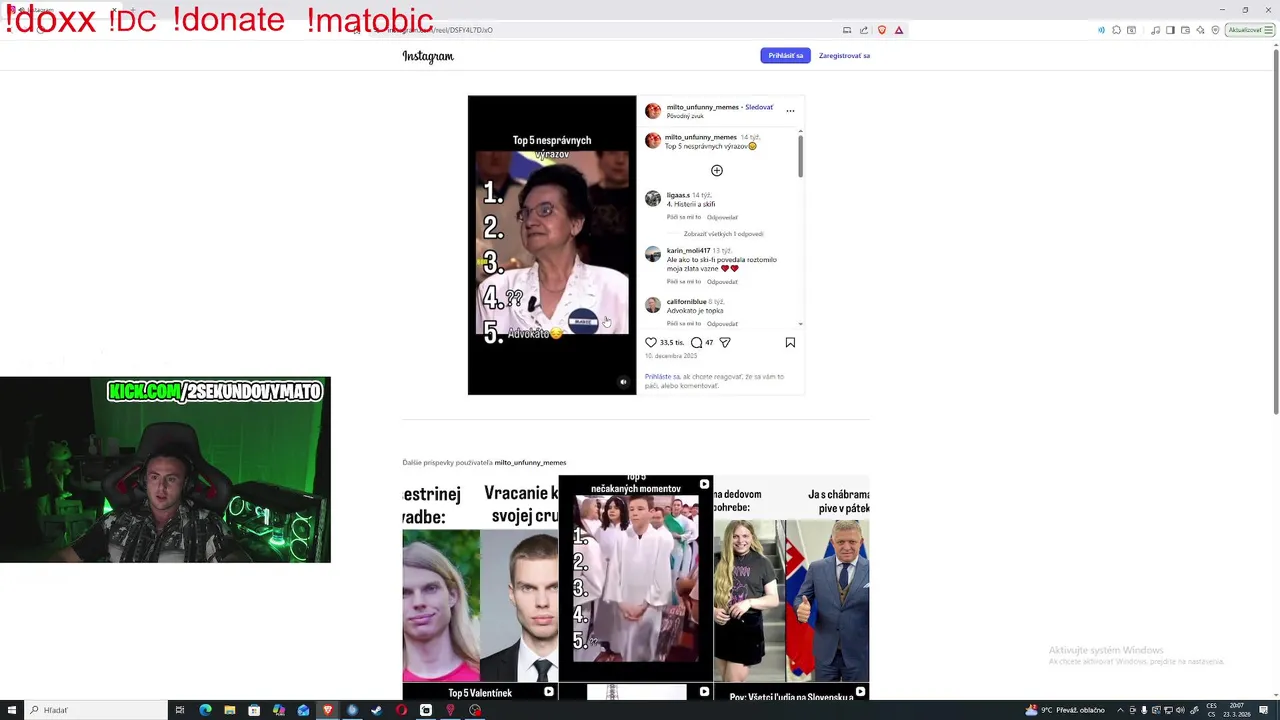This screenshot has height=720, width=1280.
Task: Open the three-dot more options menu on post
Action: click(790, 111)
